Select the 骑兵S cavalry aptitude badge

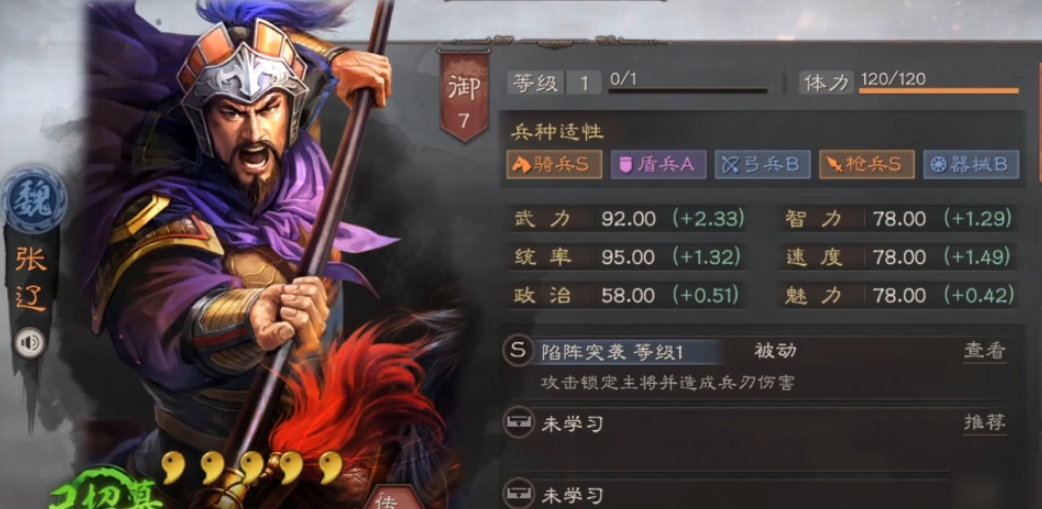[554, 164]
